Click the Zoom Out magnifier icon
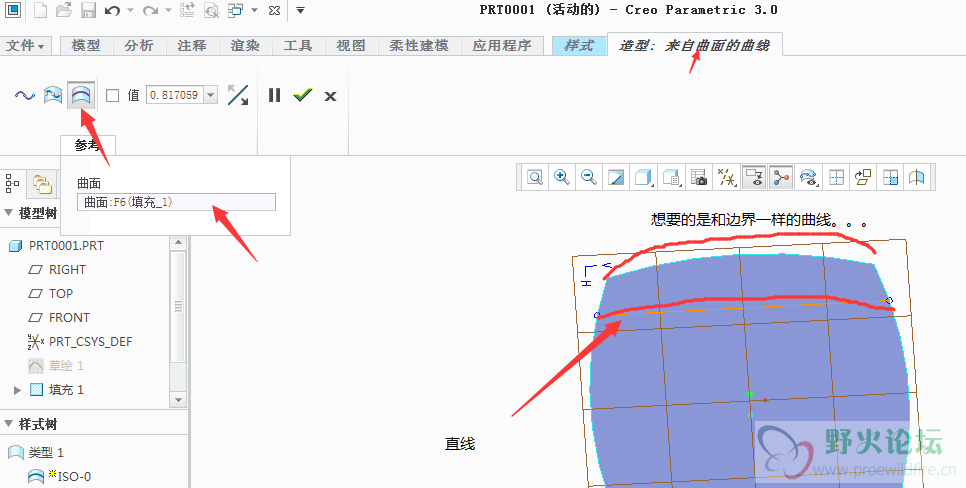This screenshot has height=488, width=966. point(588,178)
